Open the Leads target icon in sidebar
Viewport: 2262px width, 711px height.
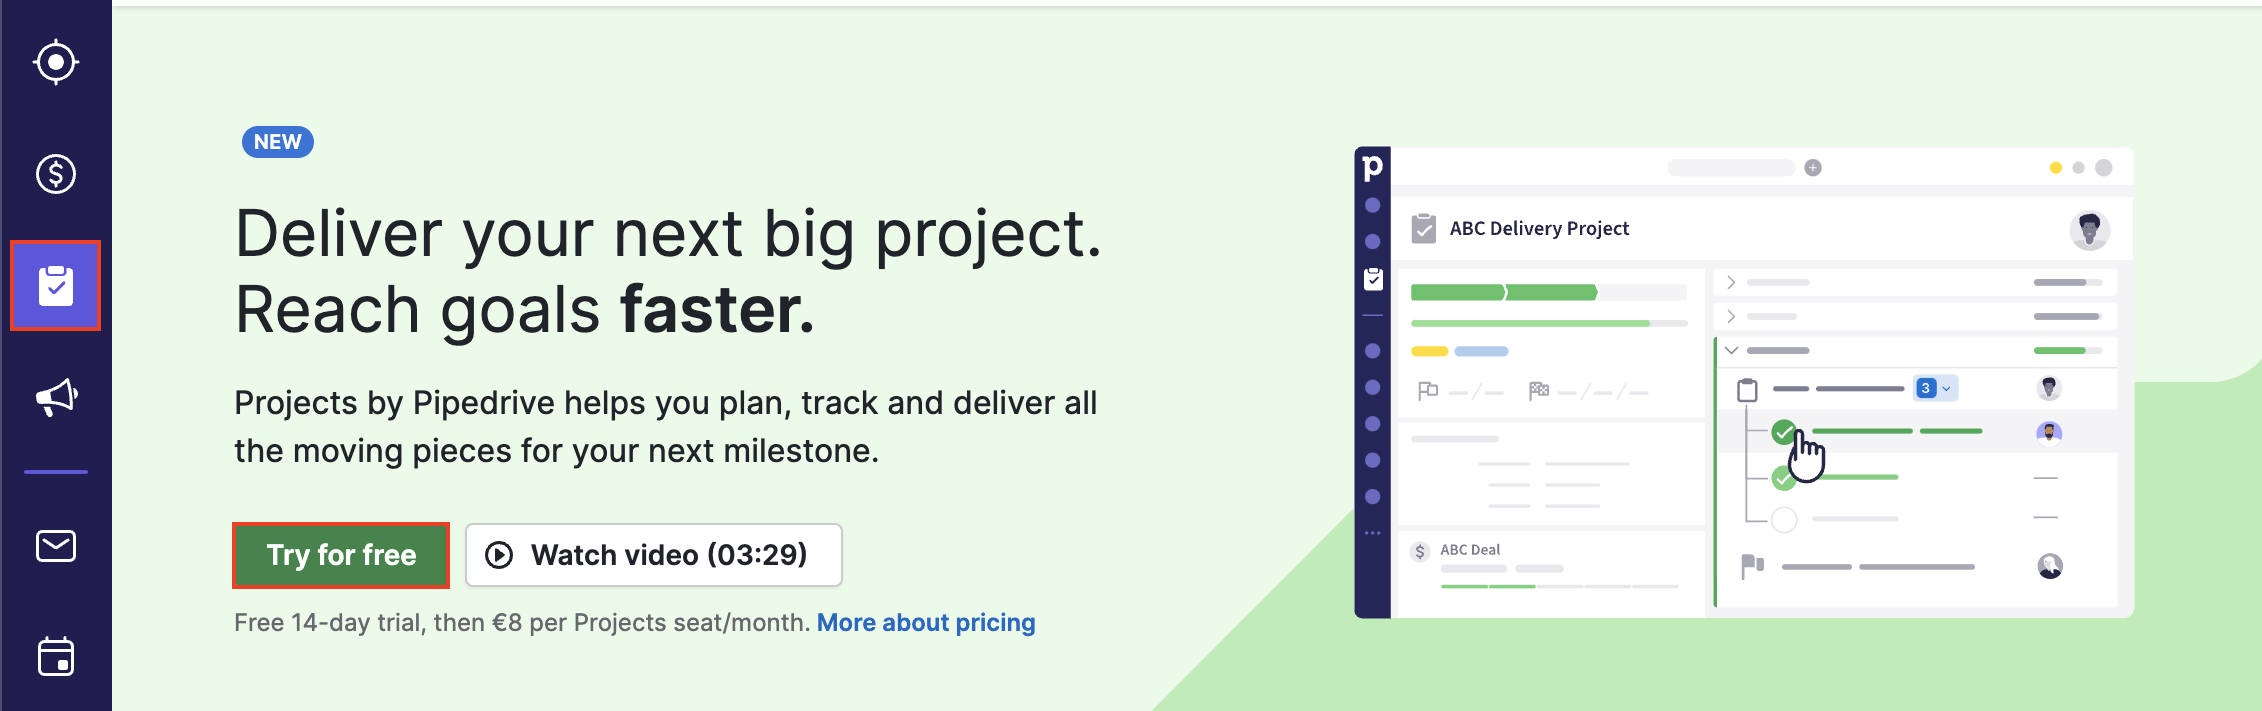tap(56, 62)
